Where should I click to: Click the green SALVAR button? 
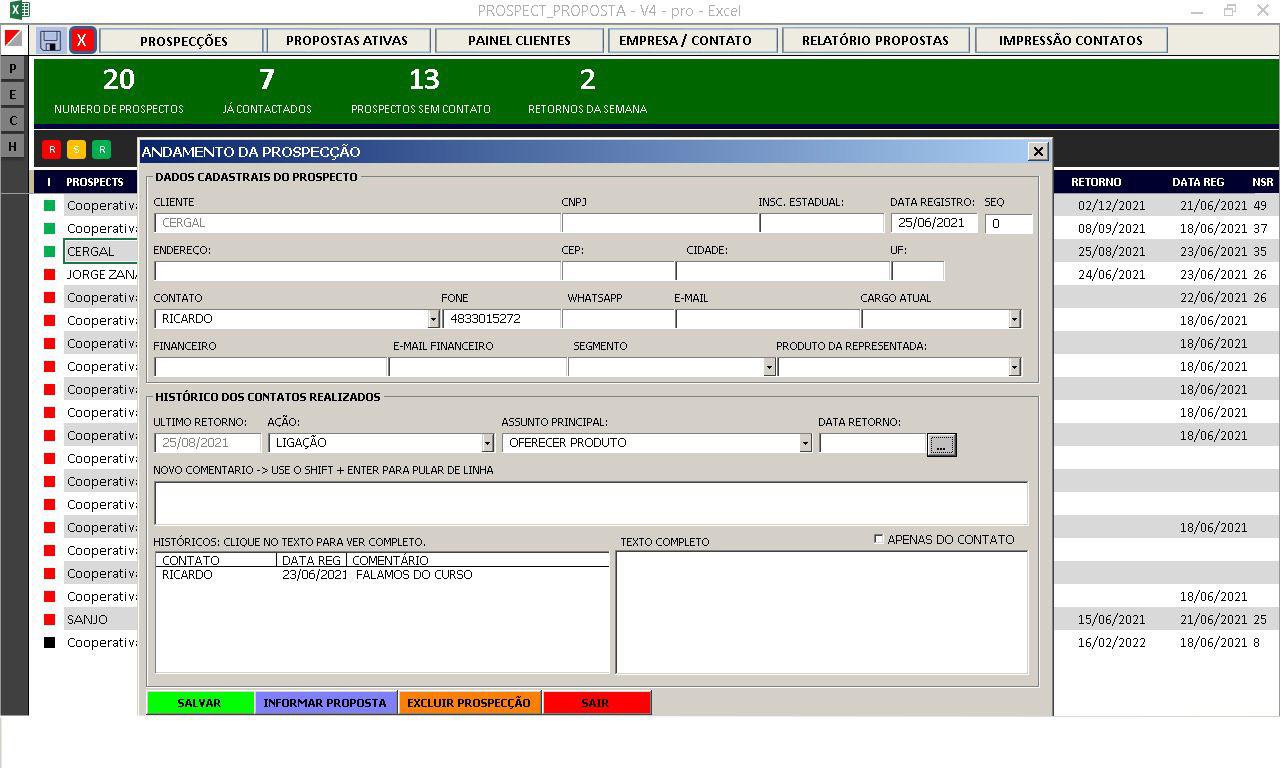click(x=199, y=703)
